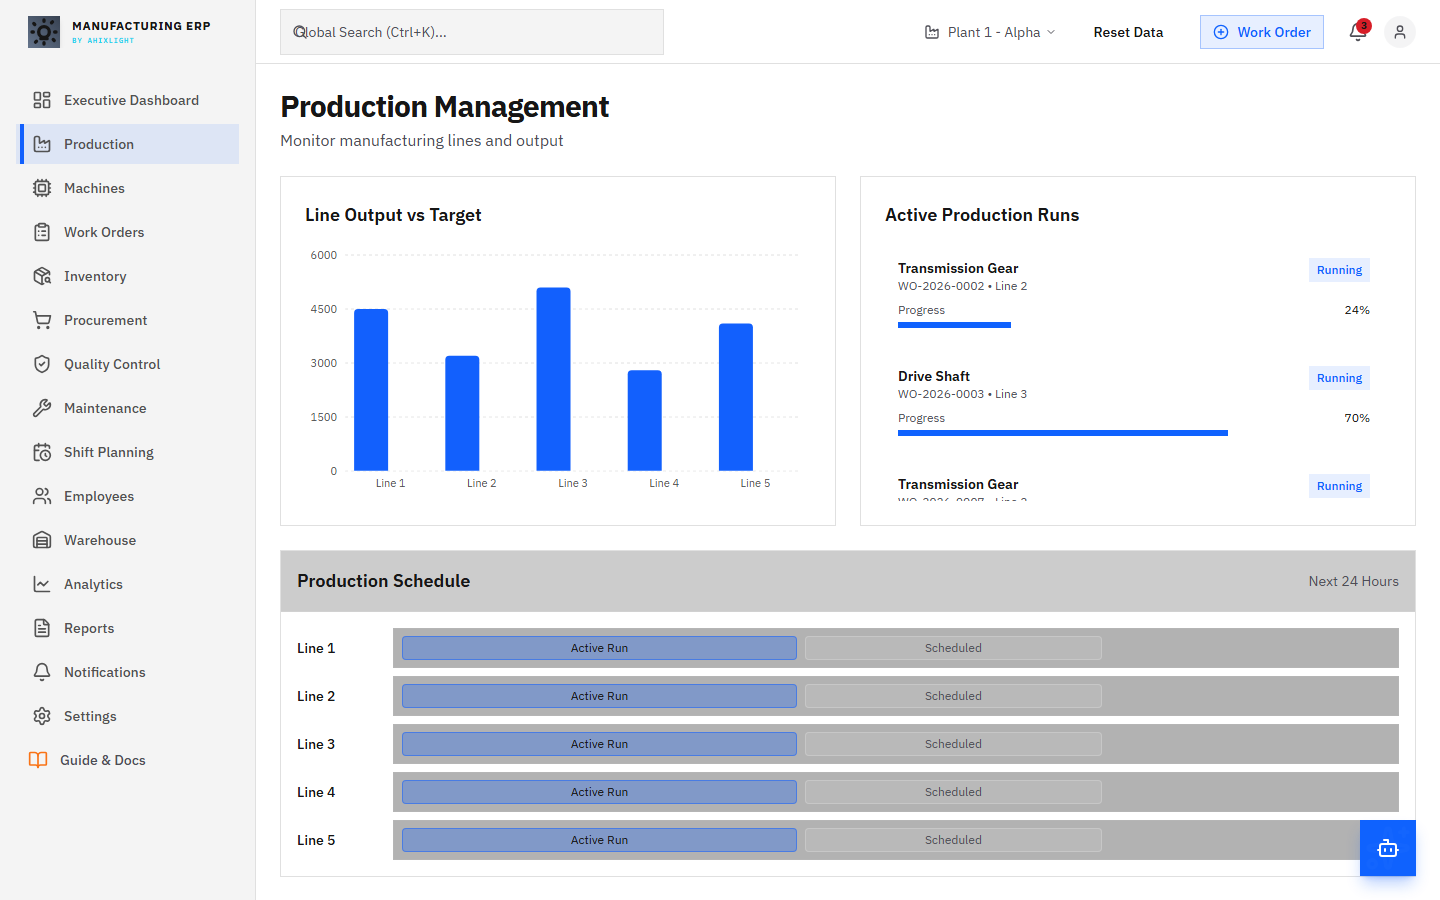Click Line 3 Active Run block
Screen dimensions: 1440x900
(599, 744)
